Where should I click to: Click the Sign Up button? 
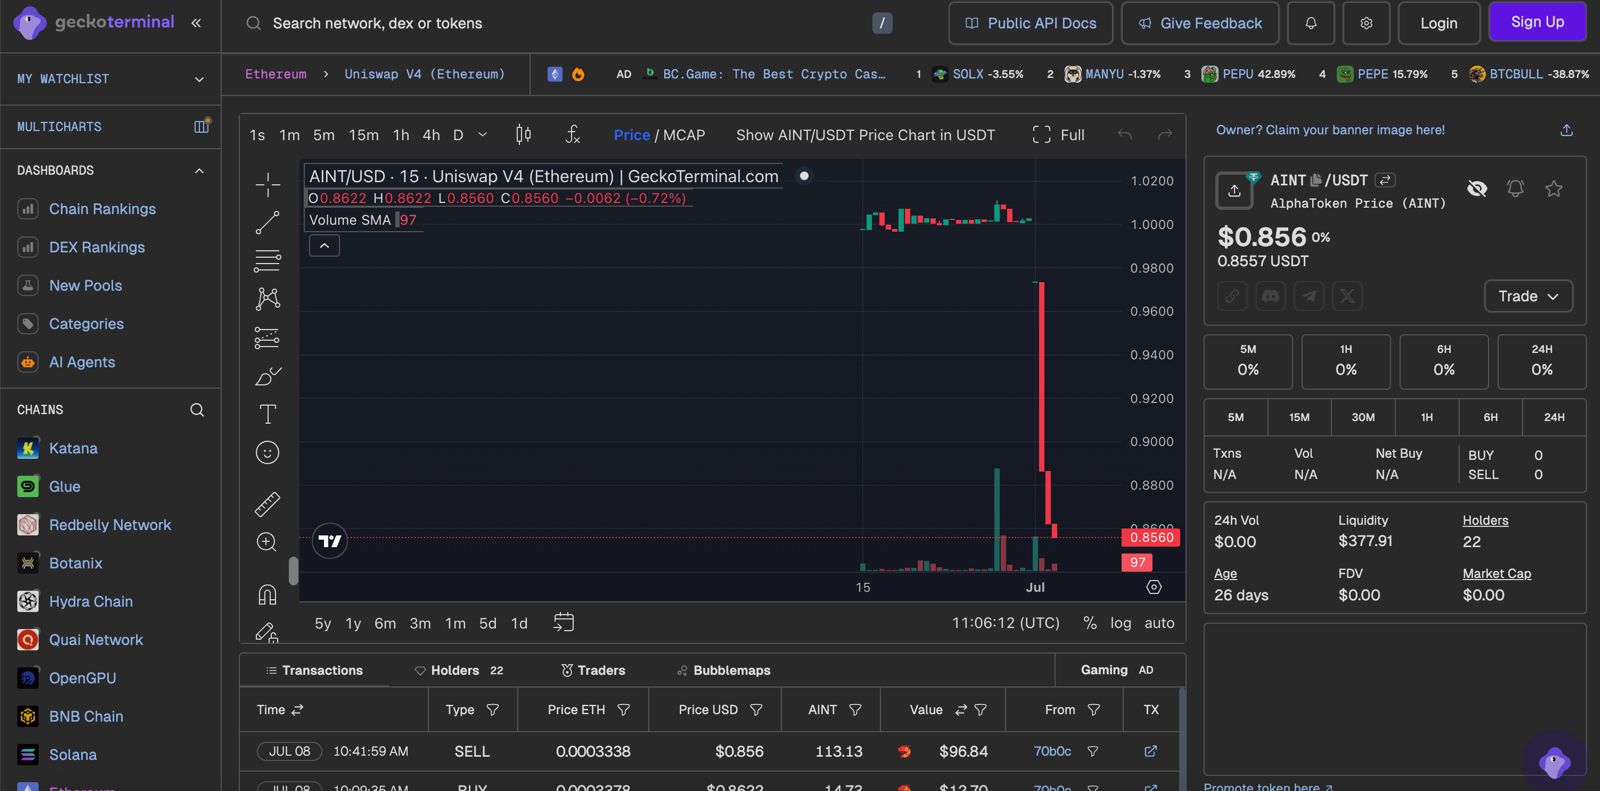[x=1537, y=22]
